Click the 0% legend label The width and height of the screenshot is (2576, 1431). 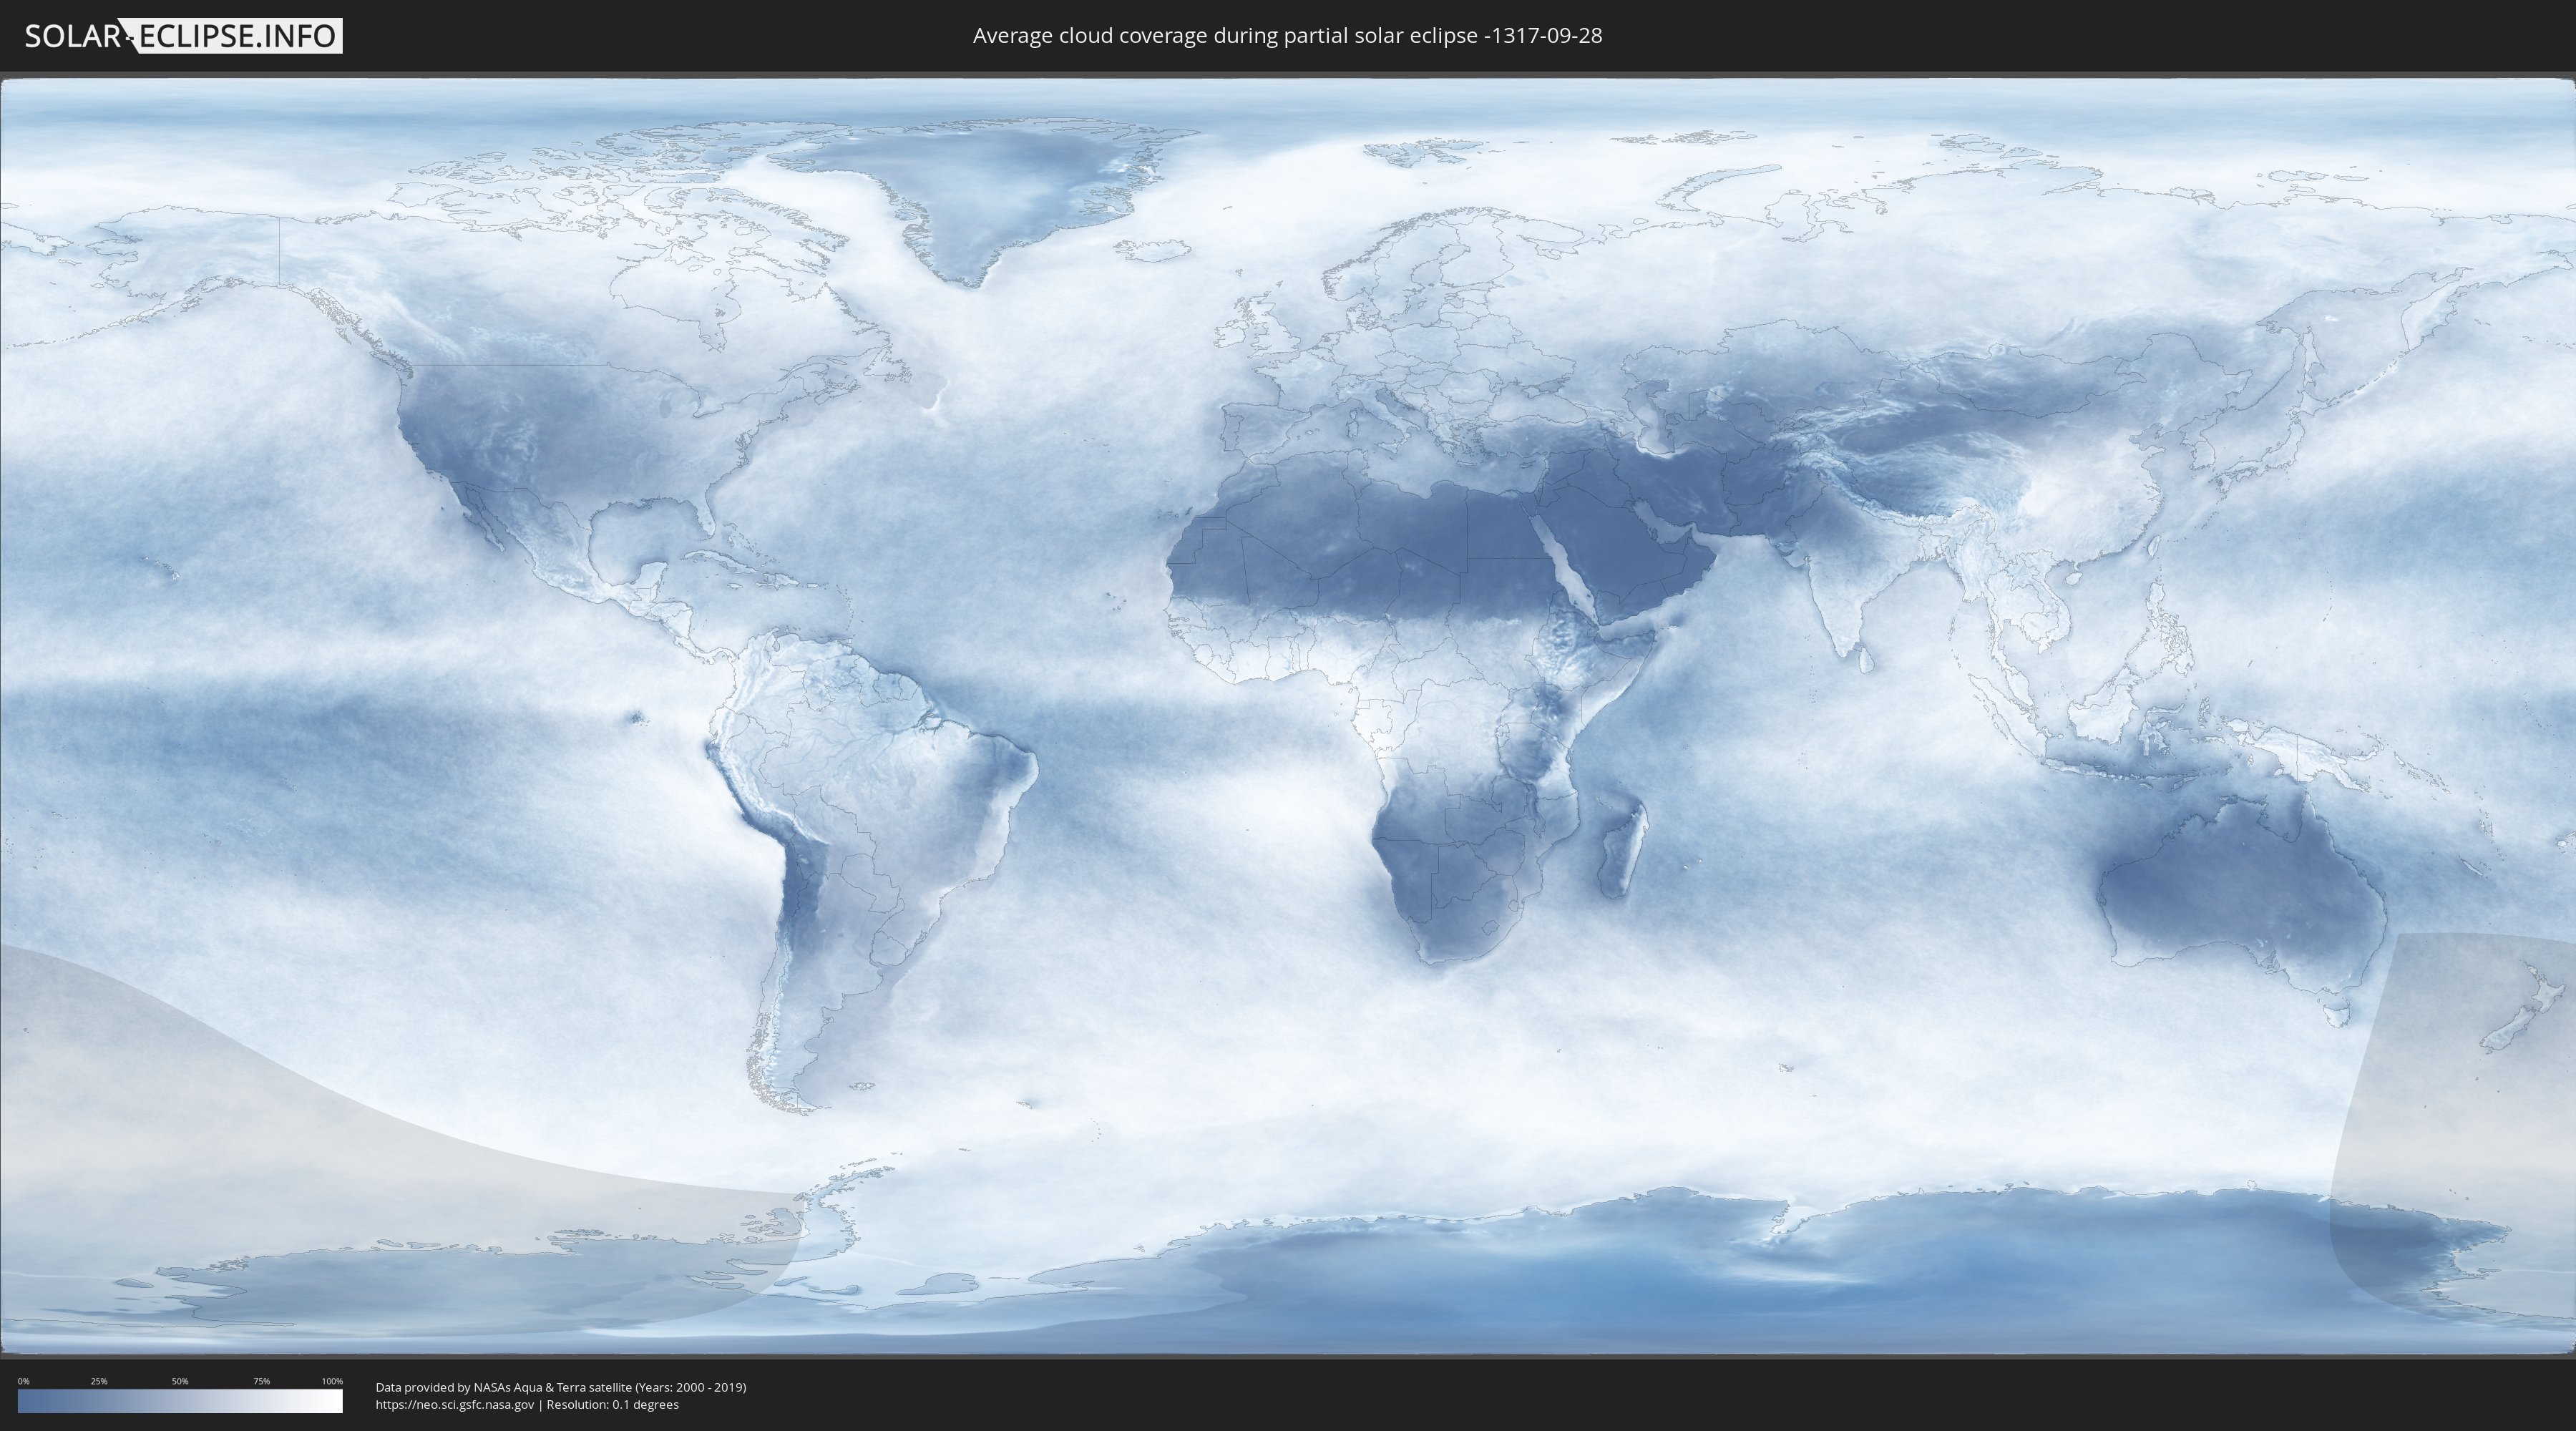[x=24, y=1381]
